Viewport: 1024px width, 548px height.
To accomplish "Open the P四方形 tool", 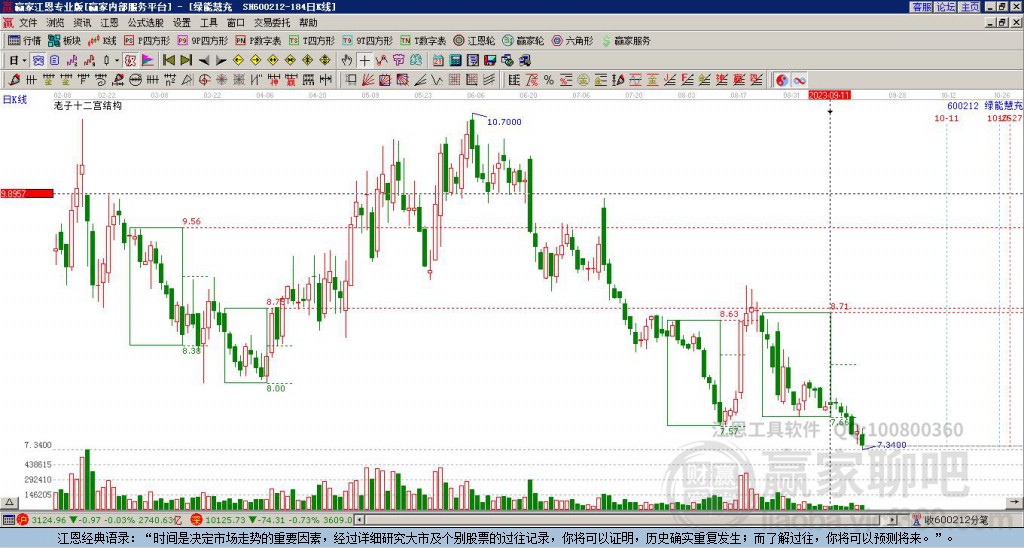I will [148, 40].
